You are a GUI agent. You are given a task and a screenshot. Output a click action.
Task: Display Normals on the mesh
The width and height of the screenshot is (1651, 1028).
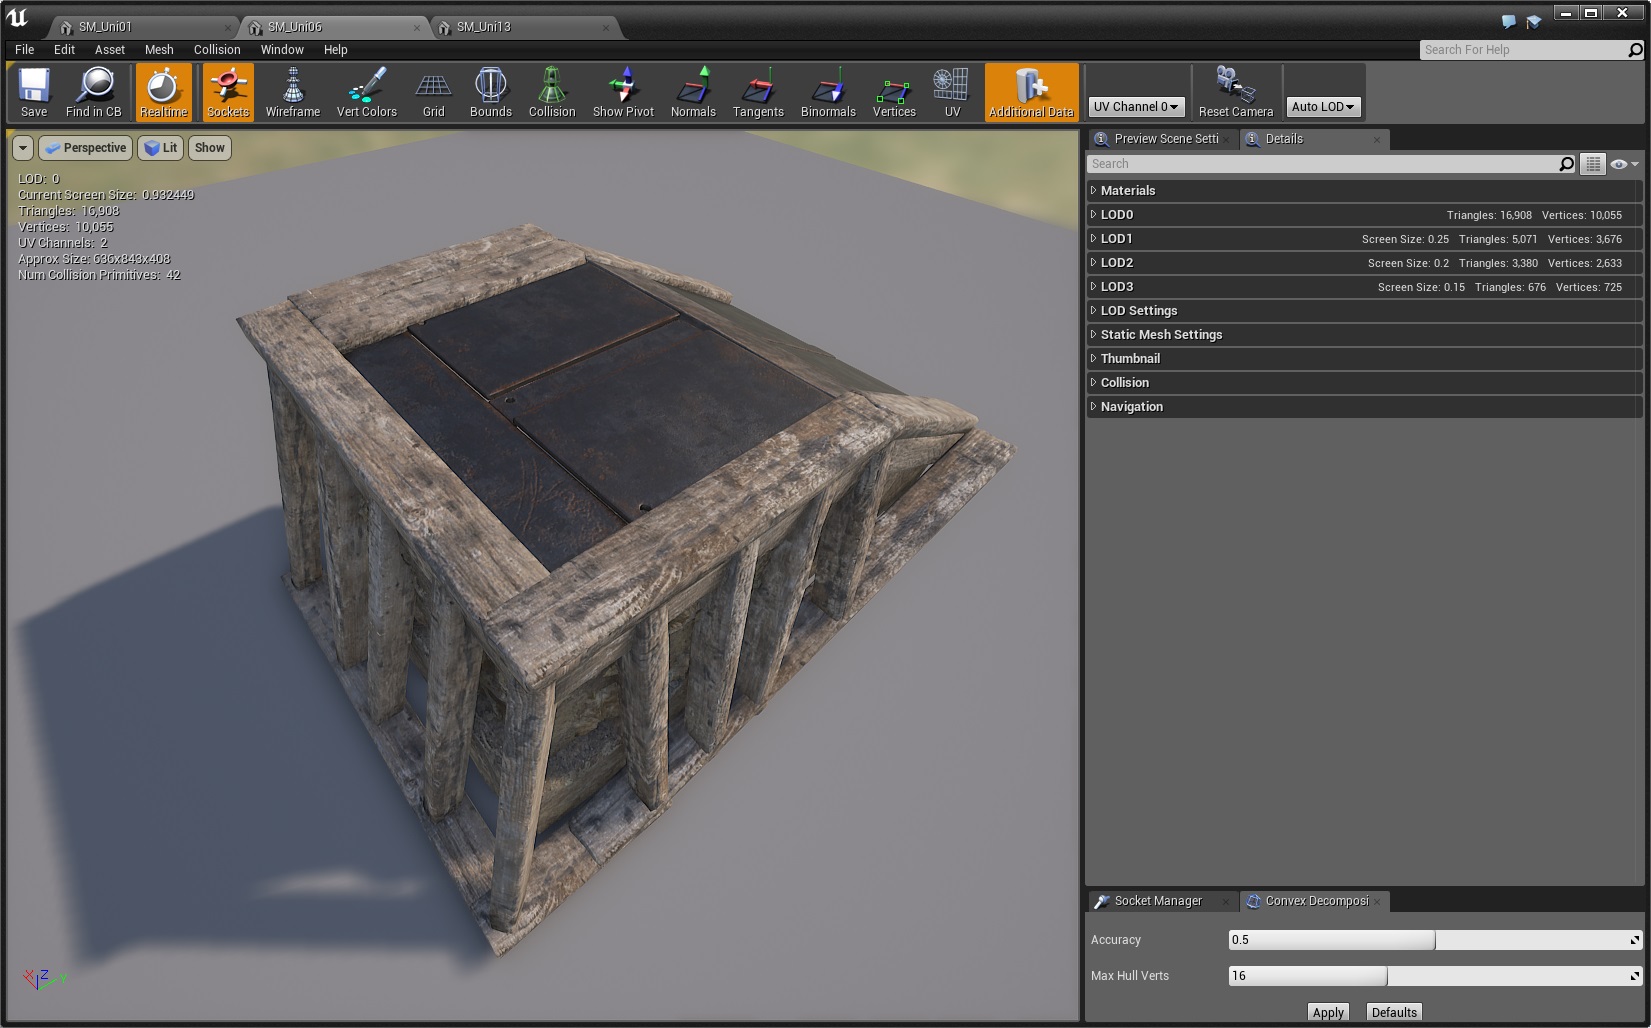point(693,92)
